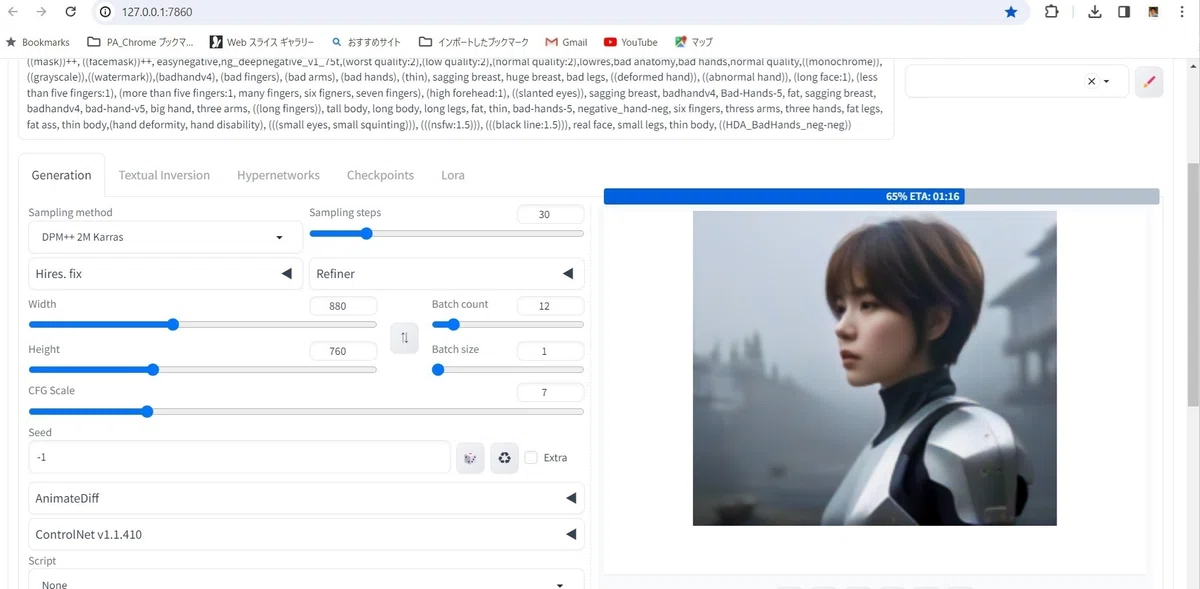Viewport: 1200px width, 589px height.
Task: Open the Gmail bookmark
Action: tap(566, 42)
